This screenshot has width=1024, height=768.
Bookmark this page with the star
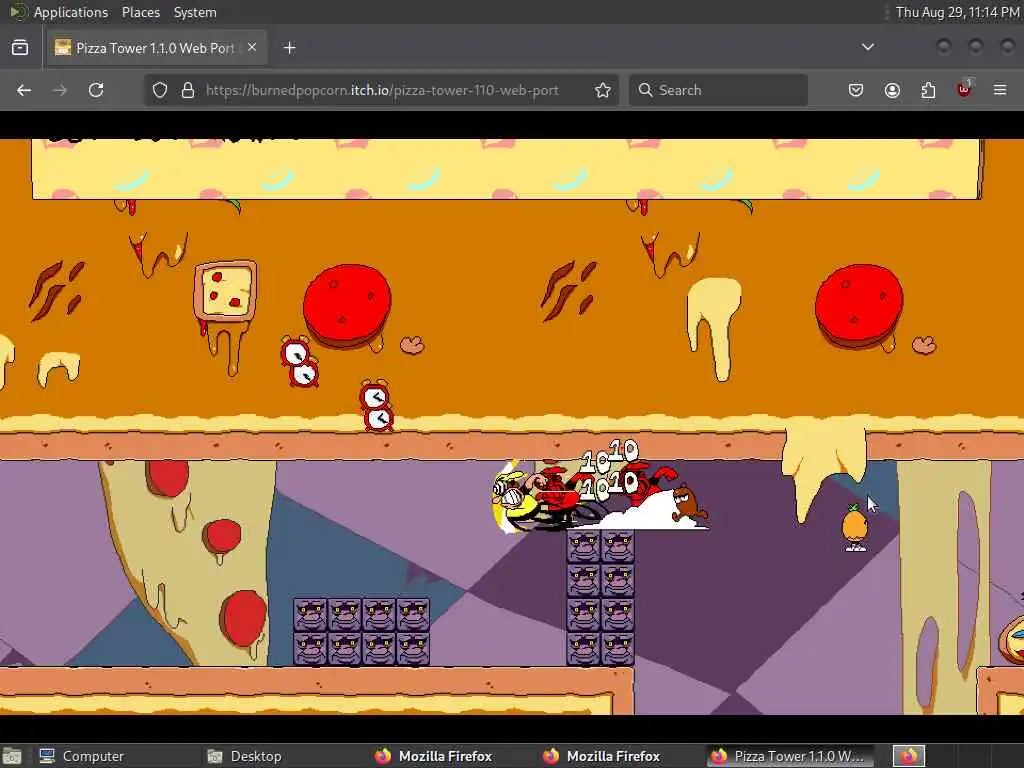pos(603,90)
